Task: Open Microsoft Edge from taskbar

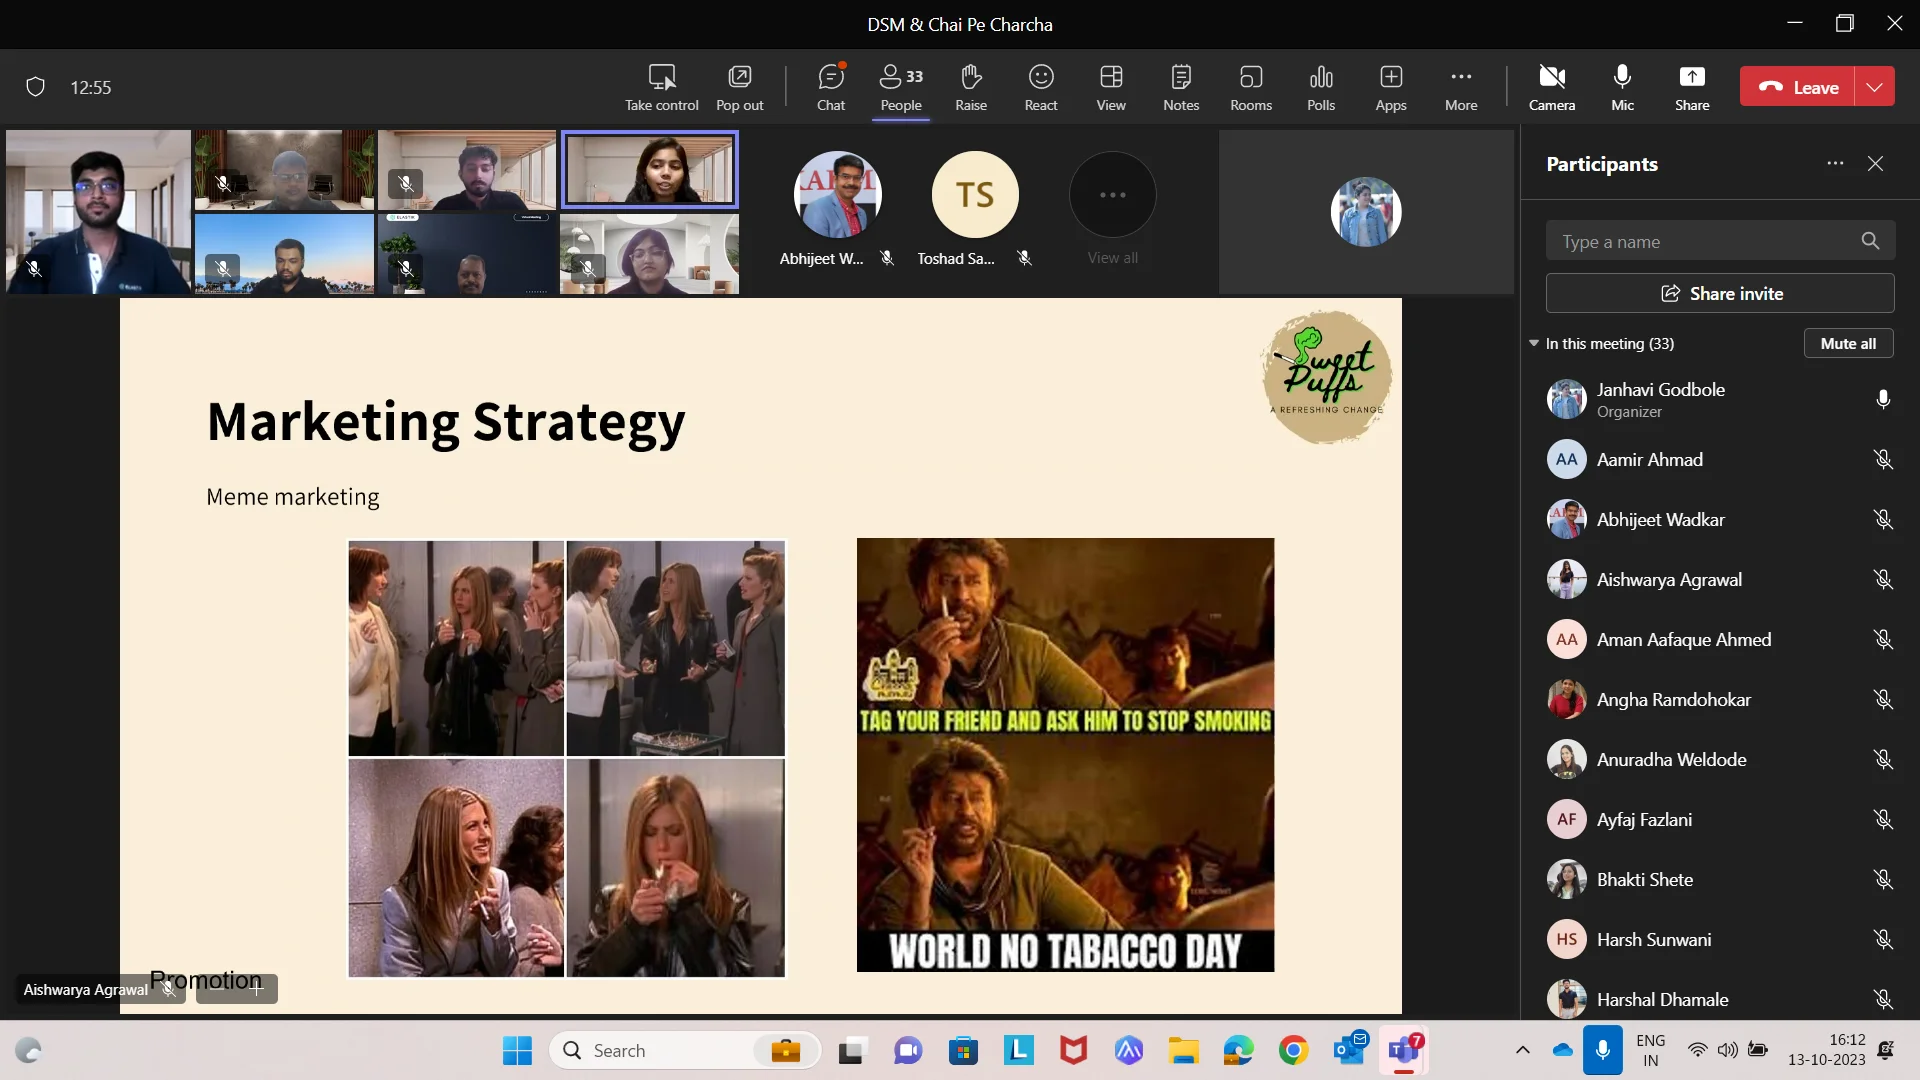Action: pos(1238,1050)
